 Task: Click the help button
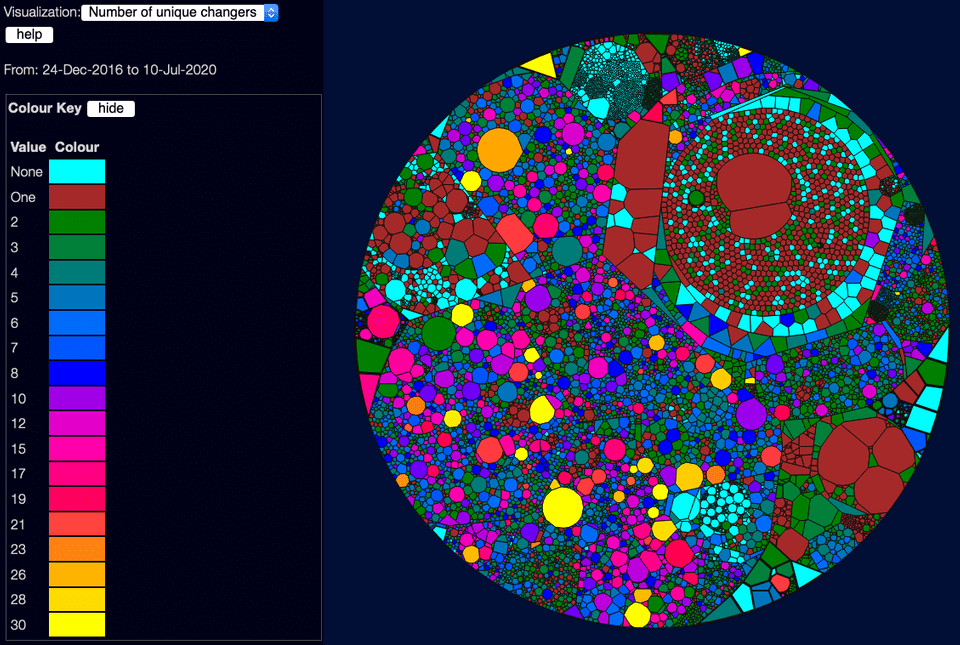(x=29, y=34)
